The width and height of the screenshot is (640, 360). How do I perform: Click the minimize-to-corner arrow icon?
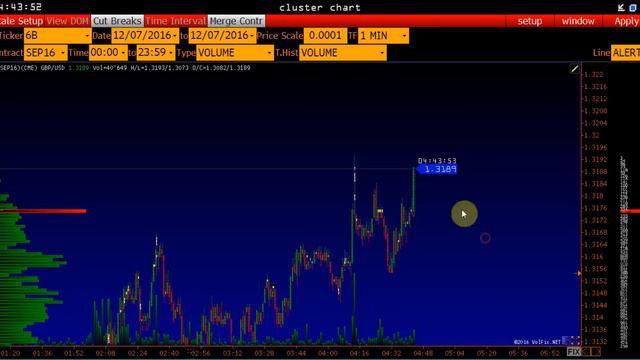coord(621,7)
